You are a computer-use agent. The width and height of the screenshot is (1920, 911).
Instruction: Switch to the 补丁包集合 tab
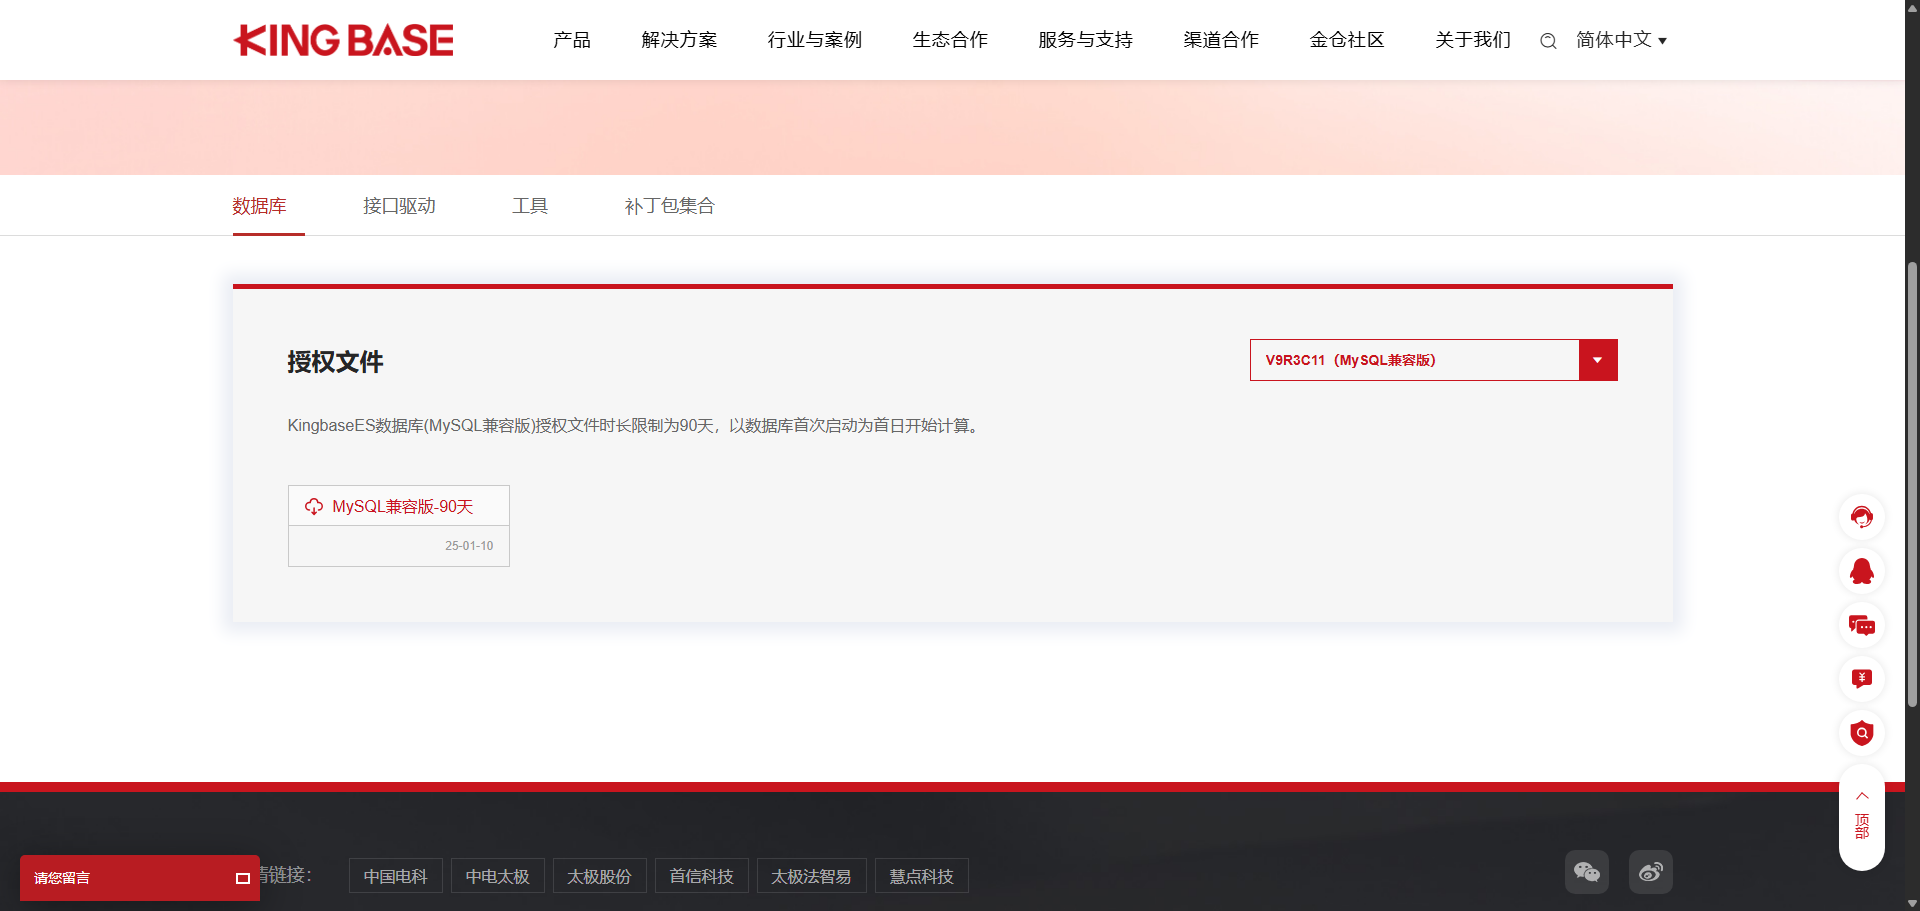pos(670,206)
